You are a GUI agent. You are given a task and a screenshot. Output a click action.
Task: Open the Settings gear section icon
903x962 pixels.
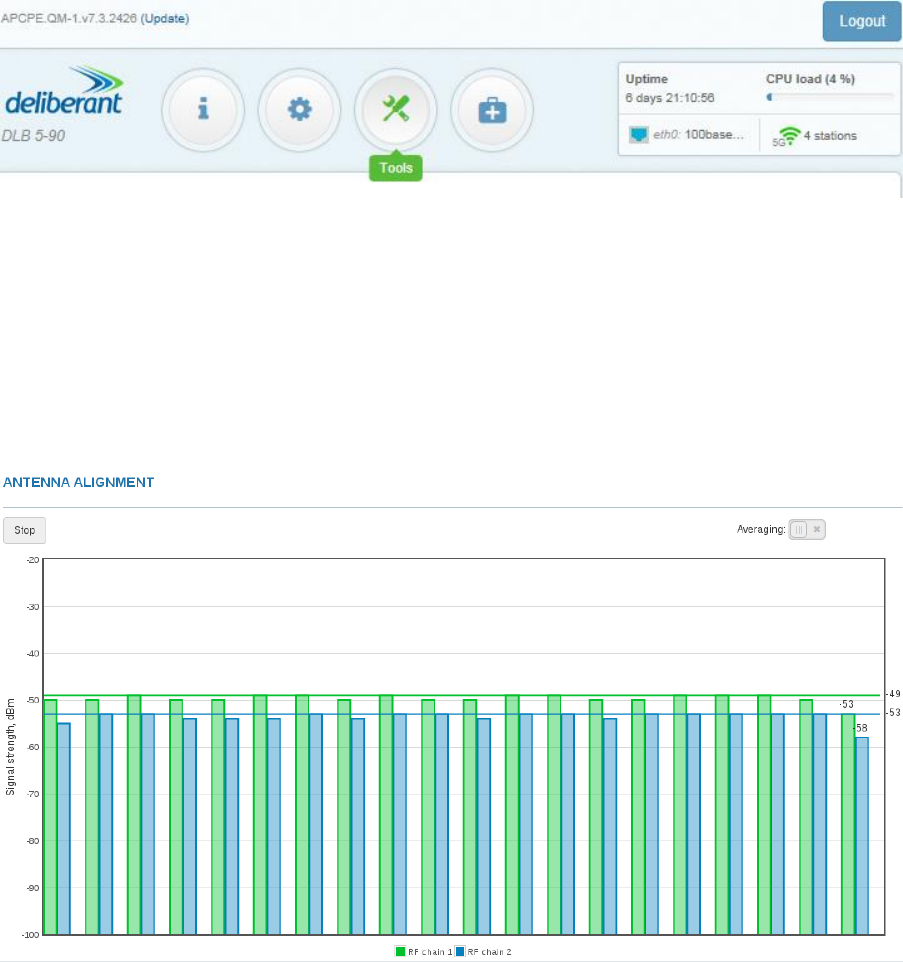click(299, 110)
